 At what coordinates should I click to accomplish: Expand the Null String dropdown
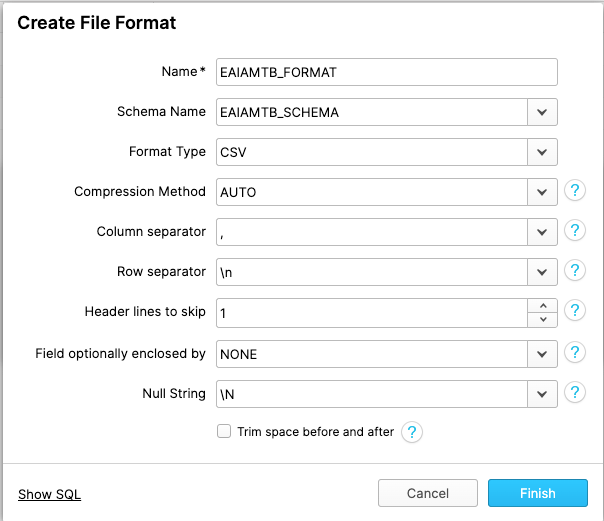[x=542, y=394]
